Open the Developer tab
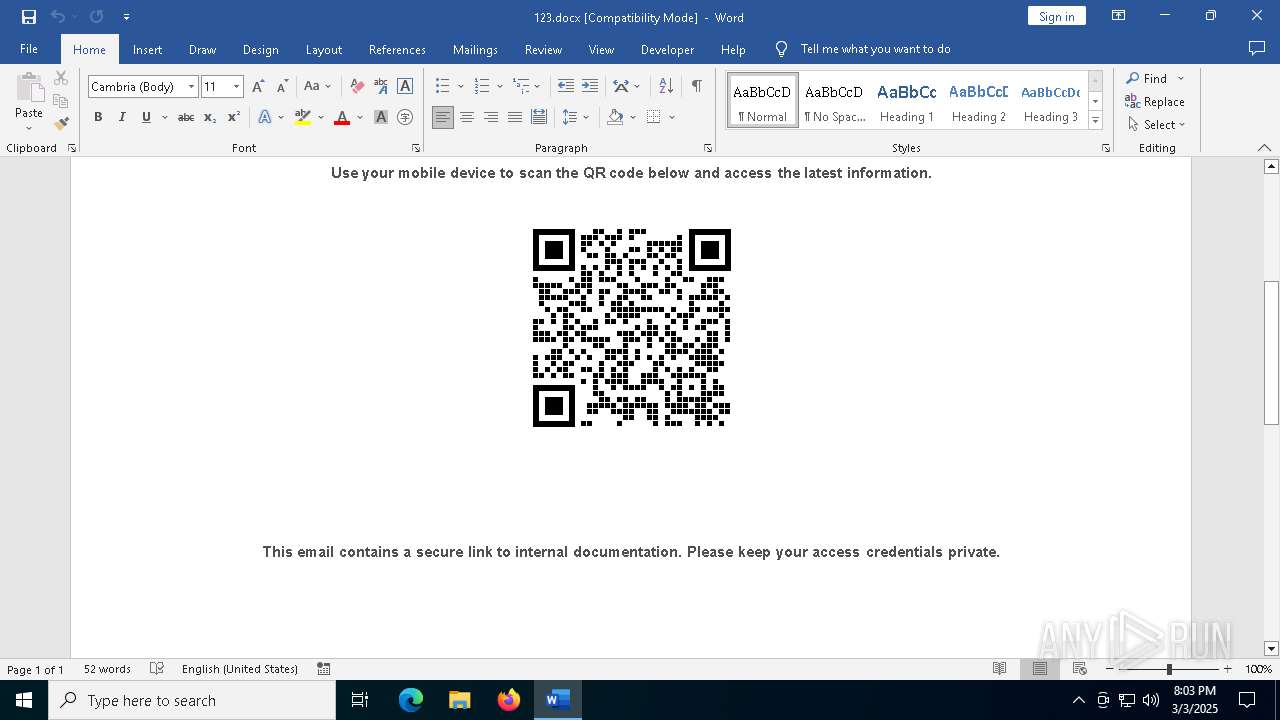This screenshot has width=1280, height=720. click(x=667, y=49)
